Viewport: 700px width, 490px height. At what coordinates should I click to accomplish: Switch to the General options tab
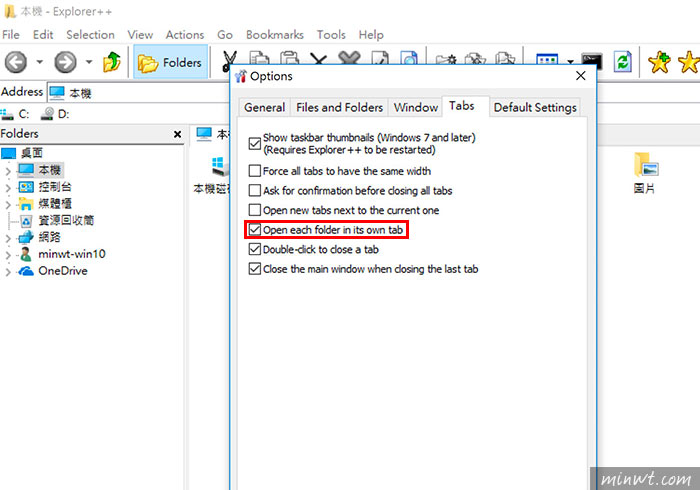[x=264, y=108]
